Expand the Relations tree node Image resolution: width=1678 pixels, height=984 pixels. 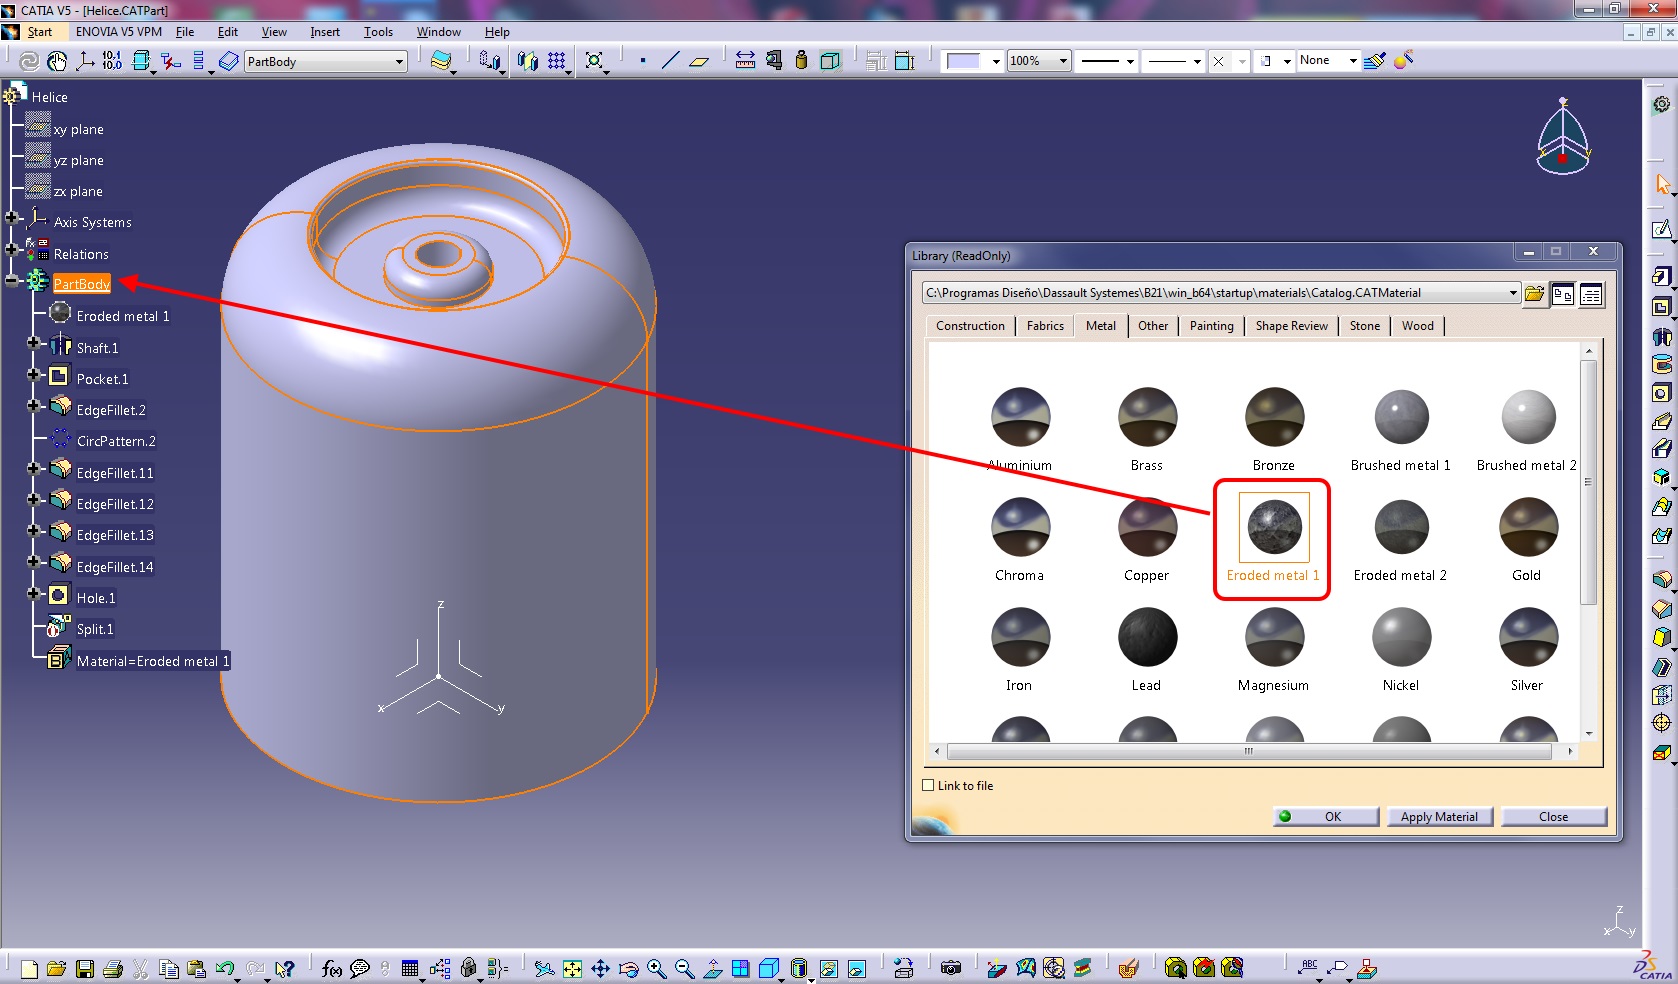coord(12,249)
